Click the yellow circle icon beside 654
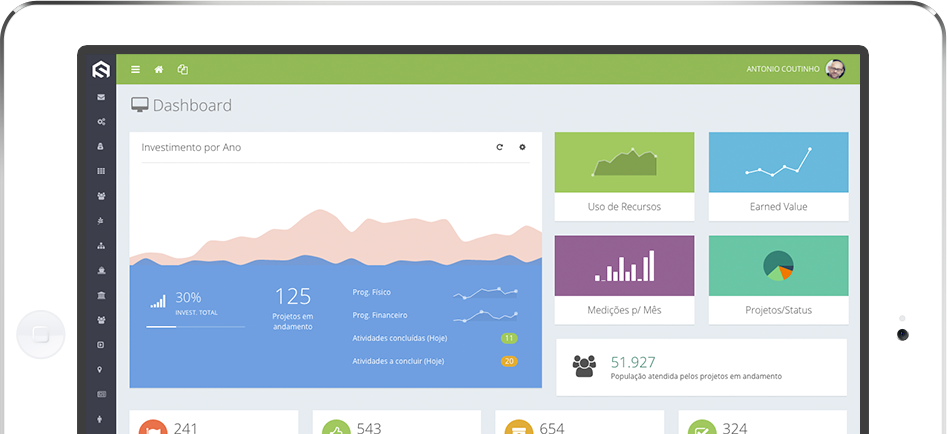 [x=519, y=427]
